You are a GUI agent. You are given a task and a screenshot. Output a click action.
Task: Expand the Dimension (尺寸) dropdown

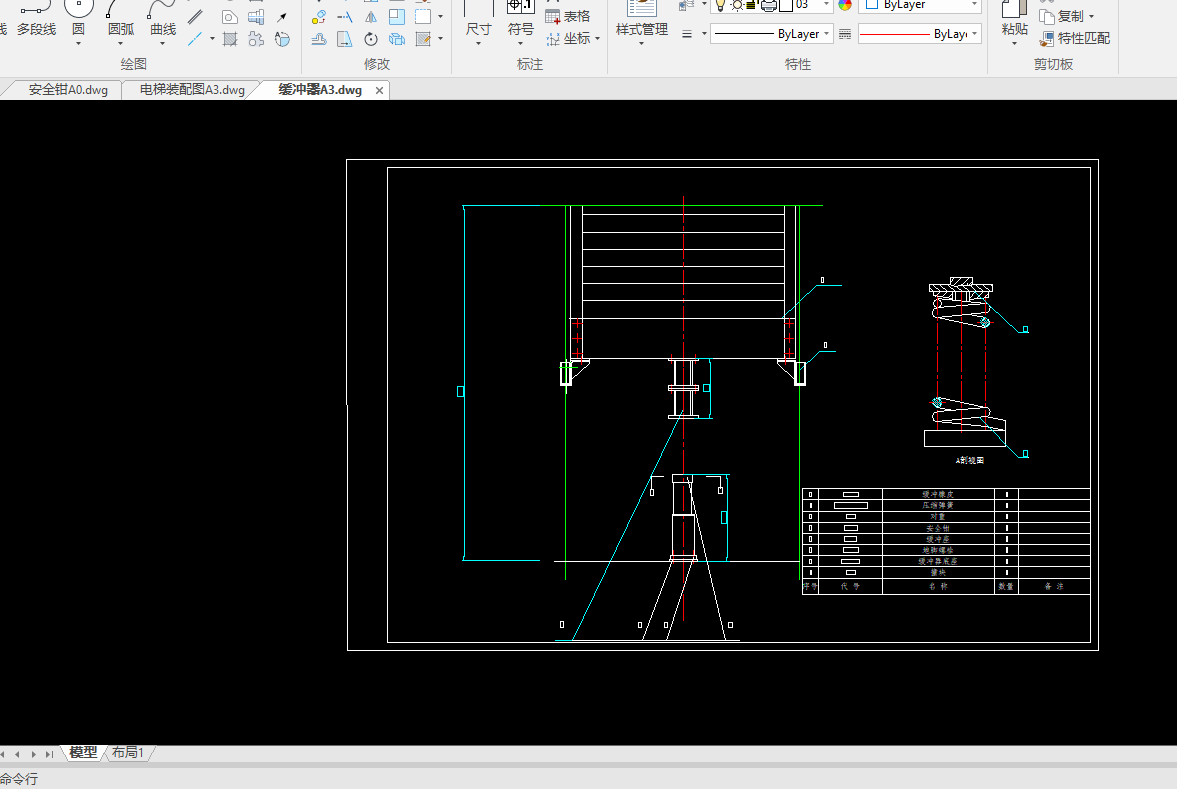(x=478, y=43)
